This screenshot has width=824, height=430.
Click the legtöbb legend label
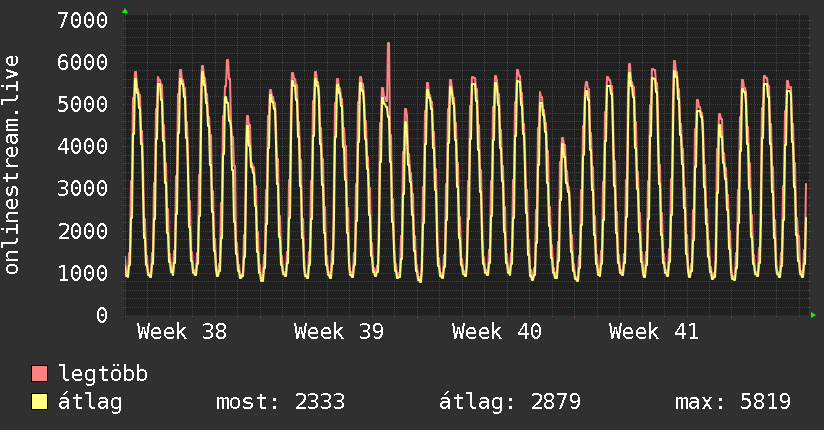point(104,375)
